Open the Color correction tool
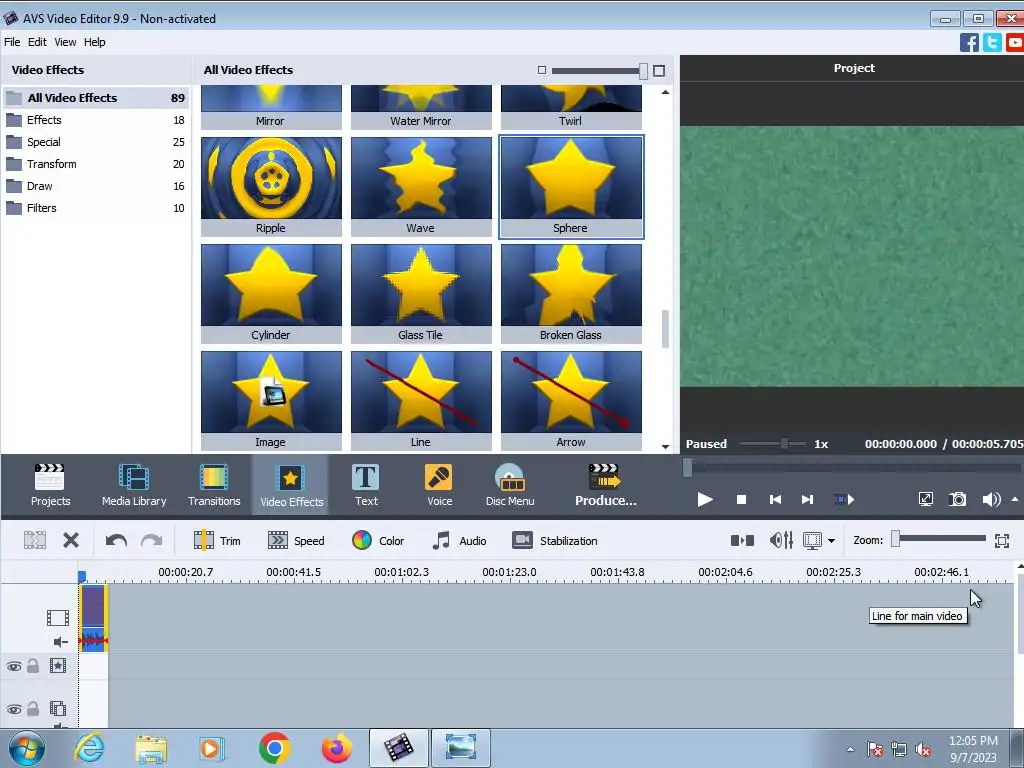Screen dimensions: 1024x768 (378, 541)
